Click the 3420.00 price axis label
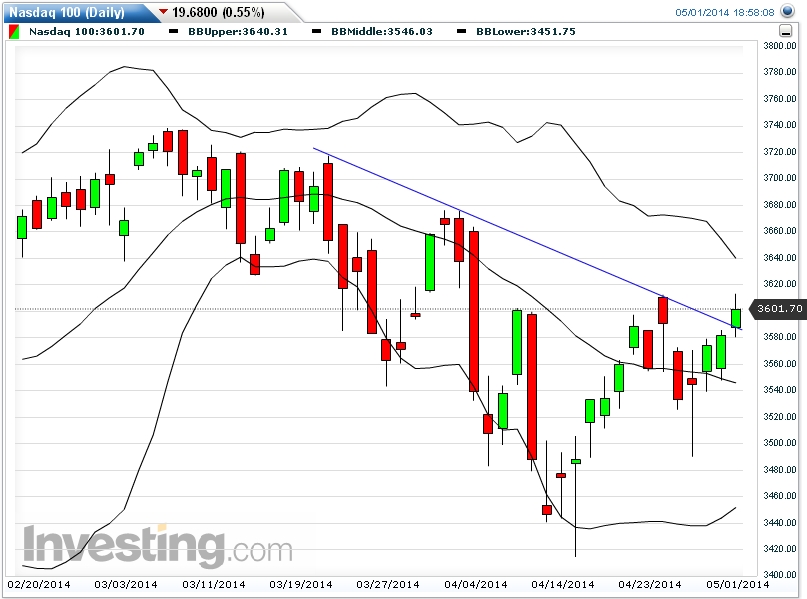This screenshot has height=599, width=807. tap(779, 549)
